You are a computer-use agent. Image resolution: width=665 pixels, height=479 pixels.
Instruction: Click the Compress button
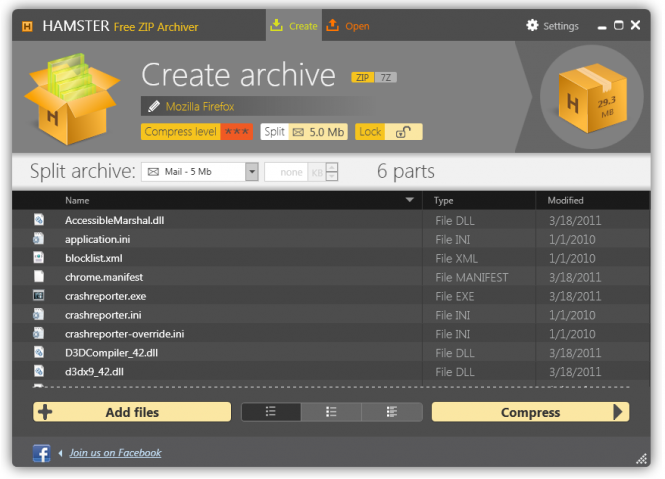(x=531, y=412)
